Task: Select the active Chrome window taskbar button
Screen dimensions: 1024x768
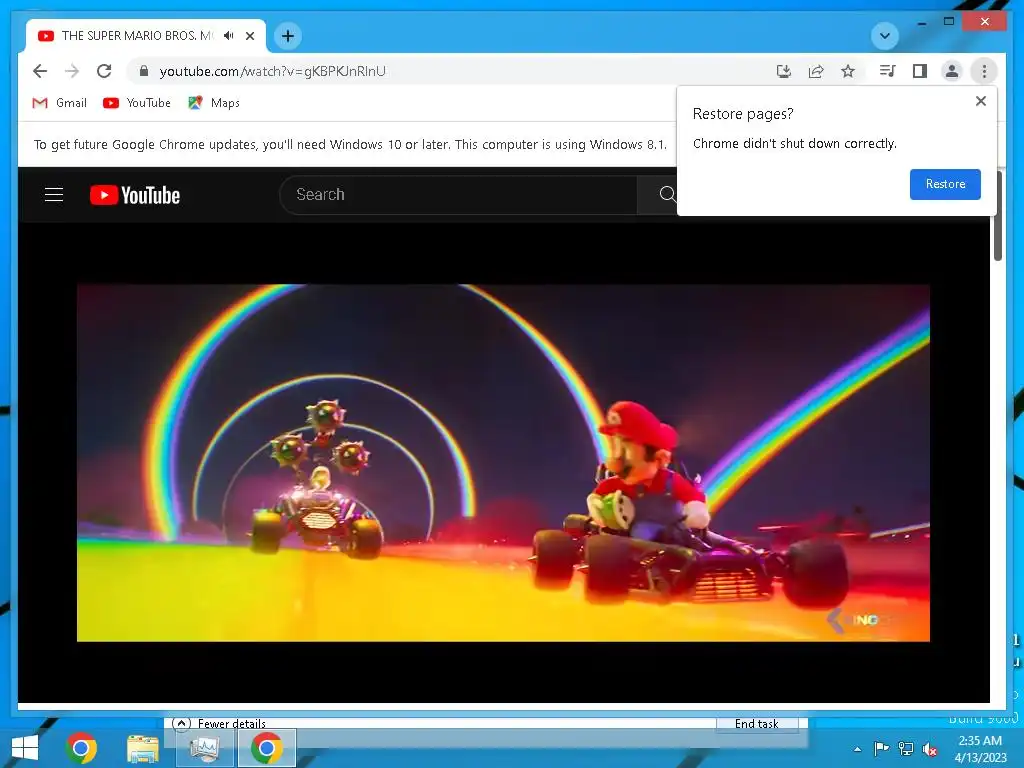Action: point(266,748)
